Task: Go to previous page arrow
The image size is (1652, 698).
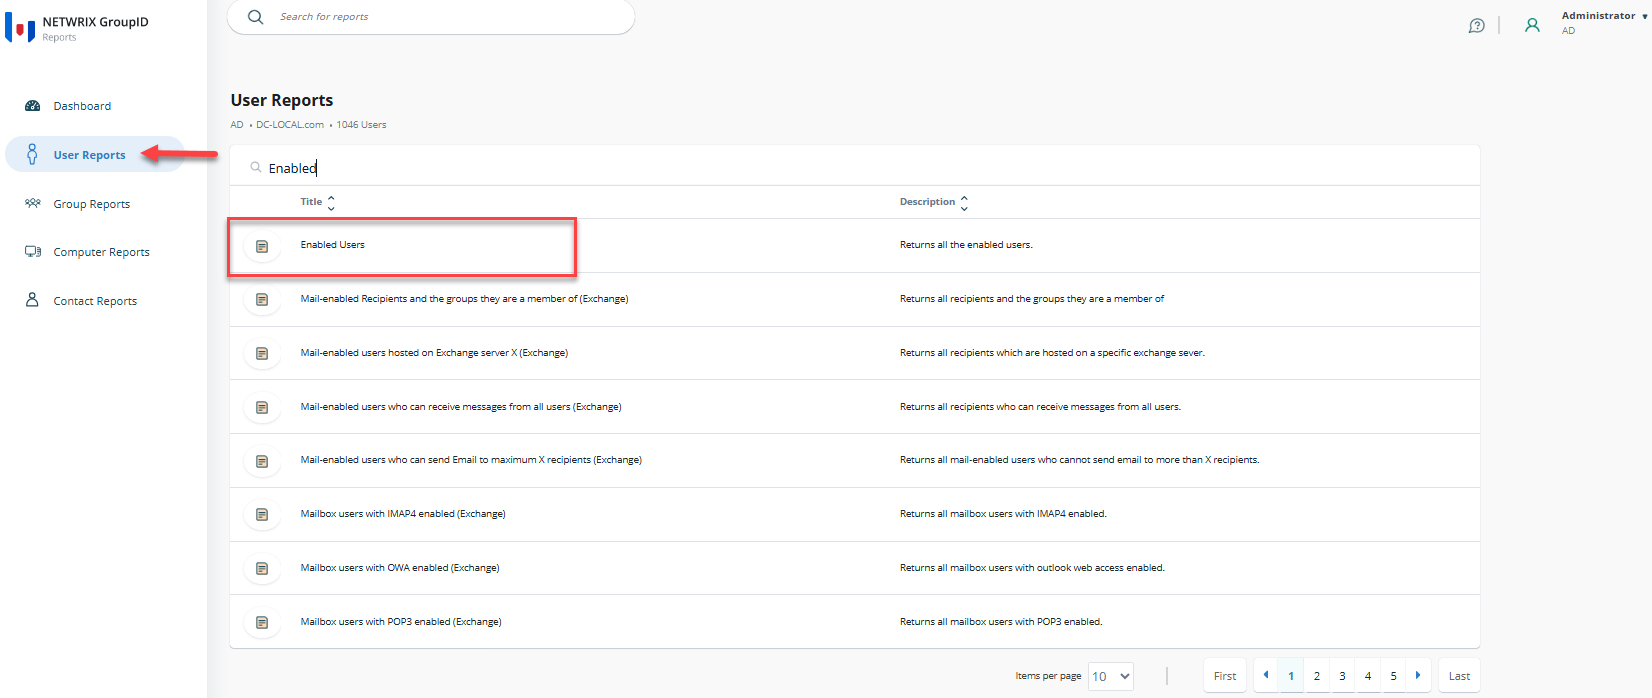Action: coord(1266,675)
